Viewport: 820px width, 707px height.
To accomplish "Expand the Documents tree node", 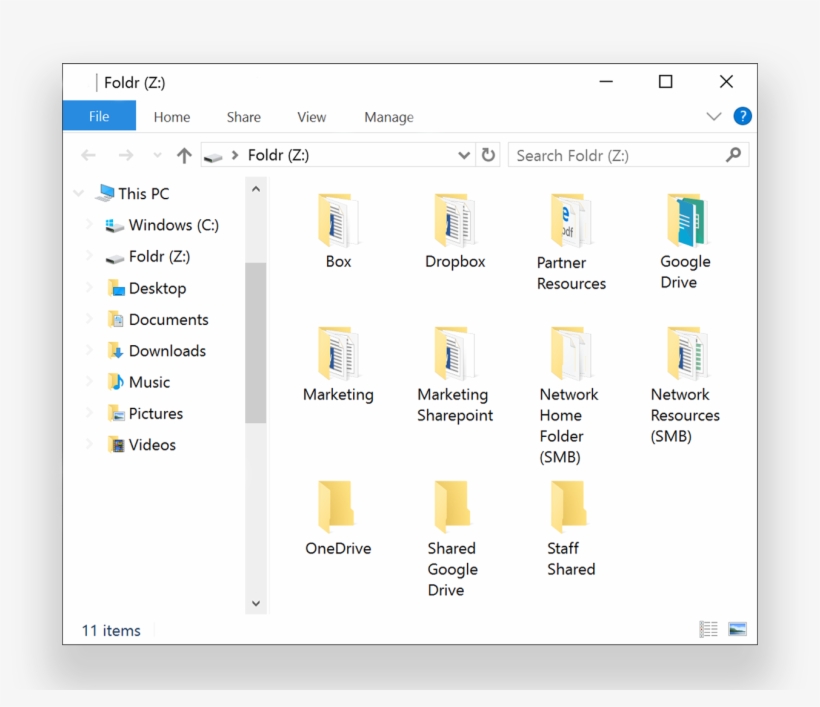I will 89,320.
